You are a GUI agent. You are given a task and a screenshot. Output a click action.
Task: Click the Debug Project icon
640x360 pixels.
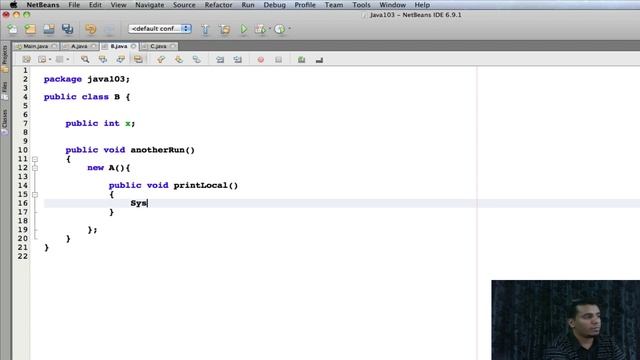(260, 29)
